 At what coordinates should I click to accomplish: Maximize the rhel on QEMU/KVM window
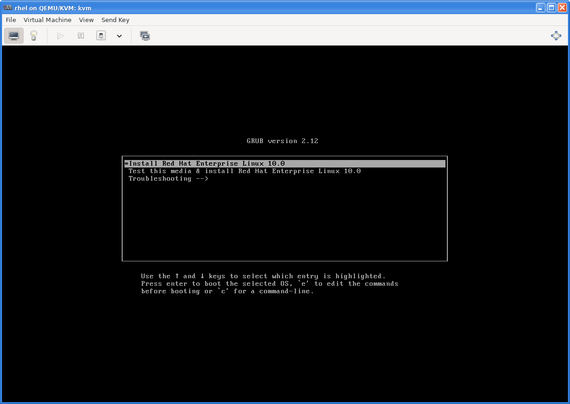tap(551, 8)
